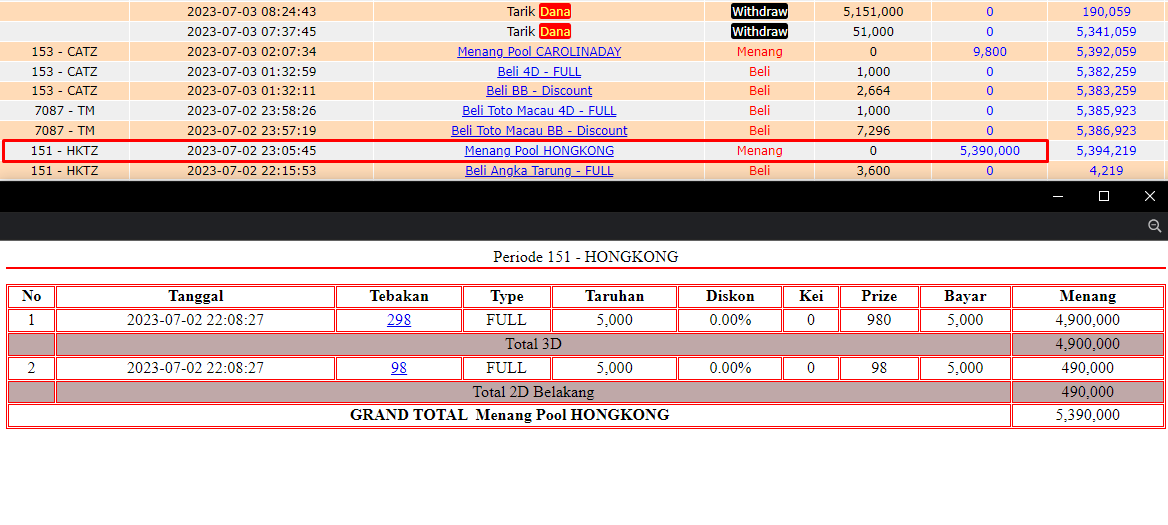Image resolution: width=1168 pixels, height=525 pixels.
Task: Click the zoom out magnifier icon
Action: (x=1155, y=226)
